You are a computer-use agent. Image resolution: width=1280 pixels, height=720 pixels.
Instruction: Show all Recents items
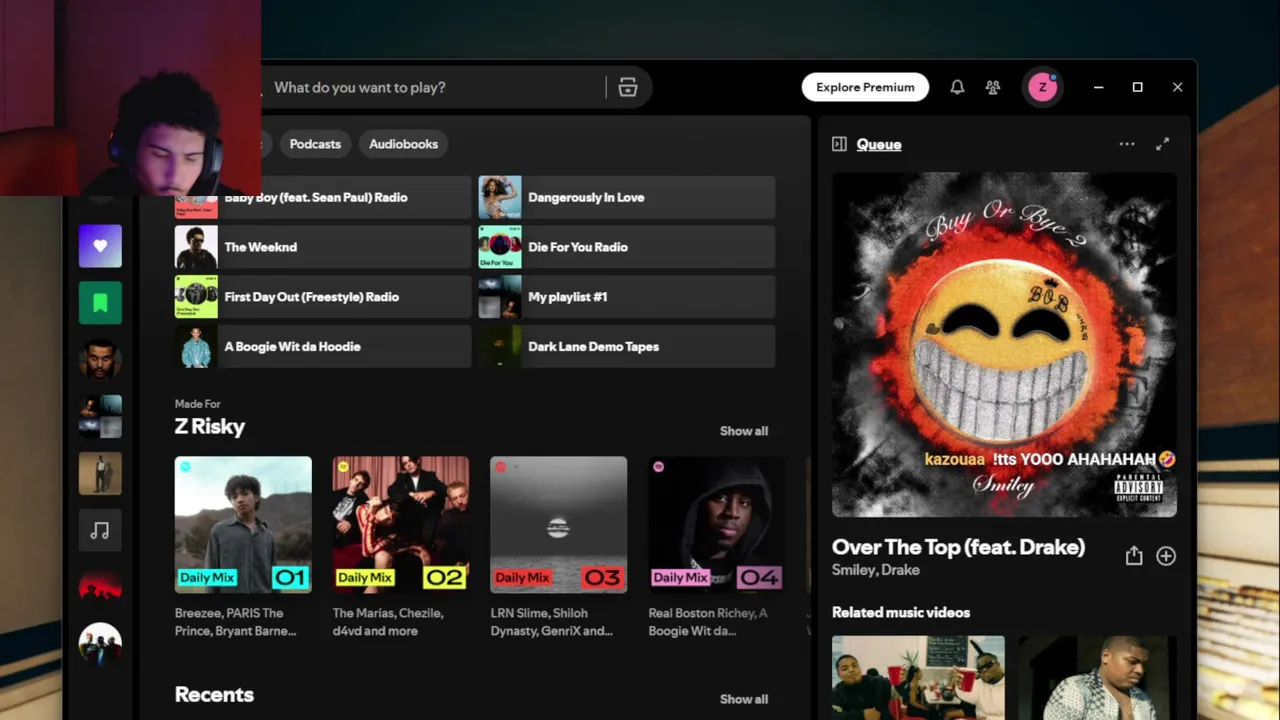click(x=744, y=699)
